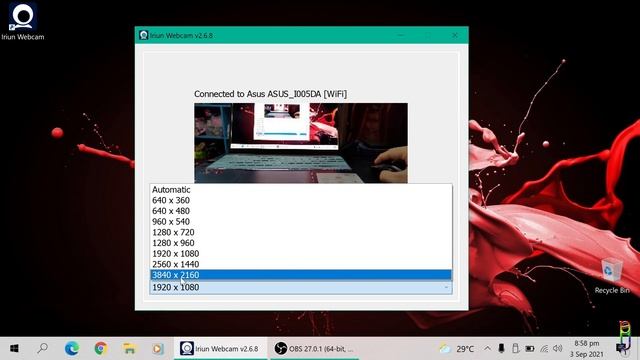Image resolution: width=640 pixels, height=360 pixels.
Task: Select highlighted 3840 x 2160 resolution
Action: point(301,275)
